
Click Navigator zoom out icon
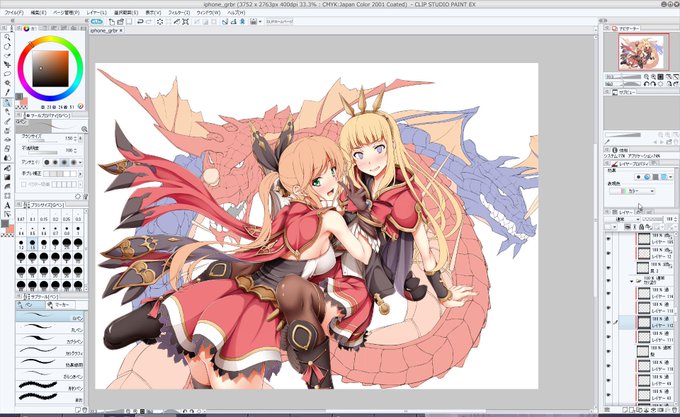click(x=646, y=77)
